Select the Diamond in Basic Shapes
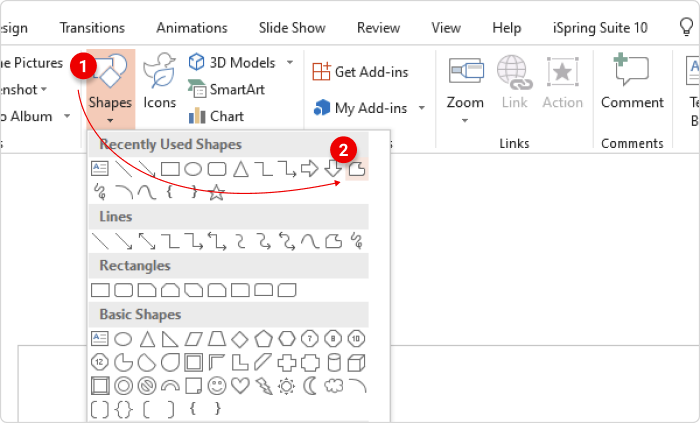The height and width of the screenshot is (423, 700). pyautogui.click(x=240, y=339)
